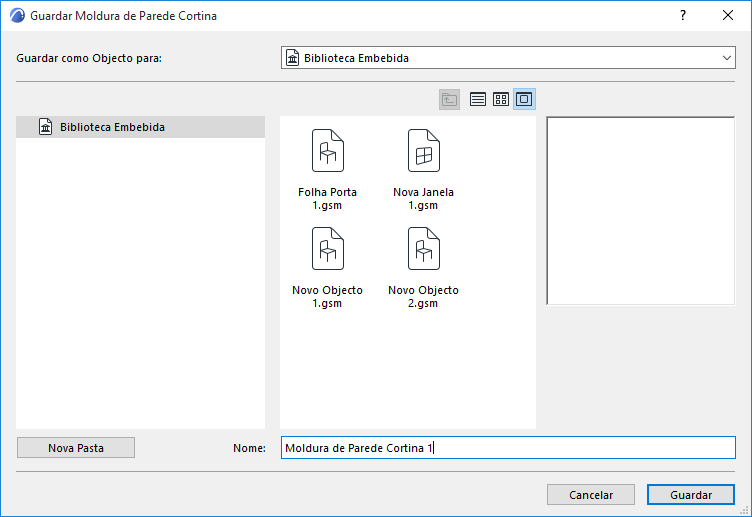Open help with question mark button

coord(683,15)
